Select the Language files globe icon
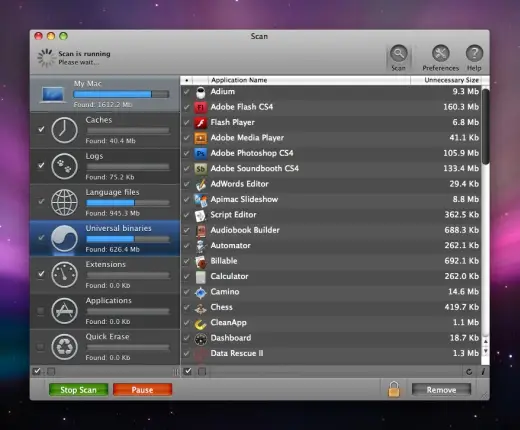The height and width of the screenshot is (430, 520). [x=64, y=202]
